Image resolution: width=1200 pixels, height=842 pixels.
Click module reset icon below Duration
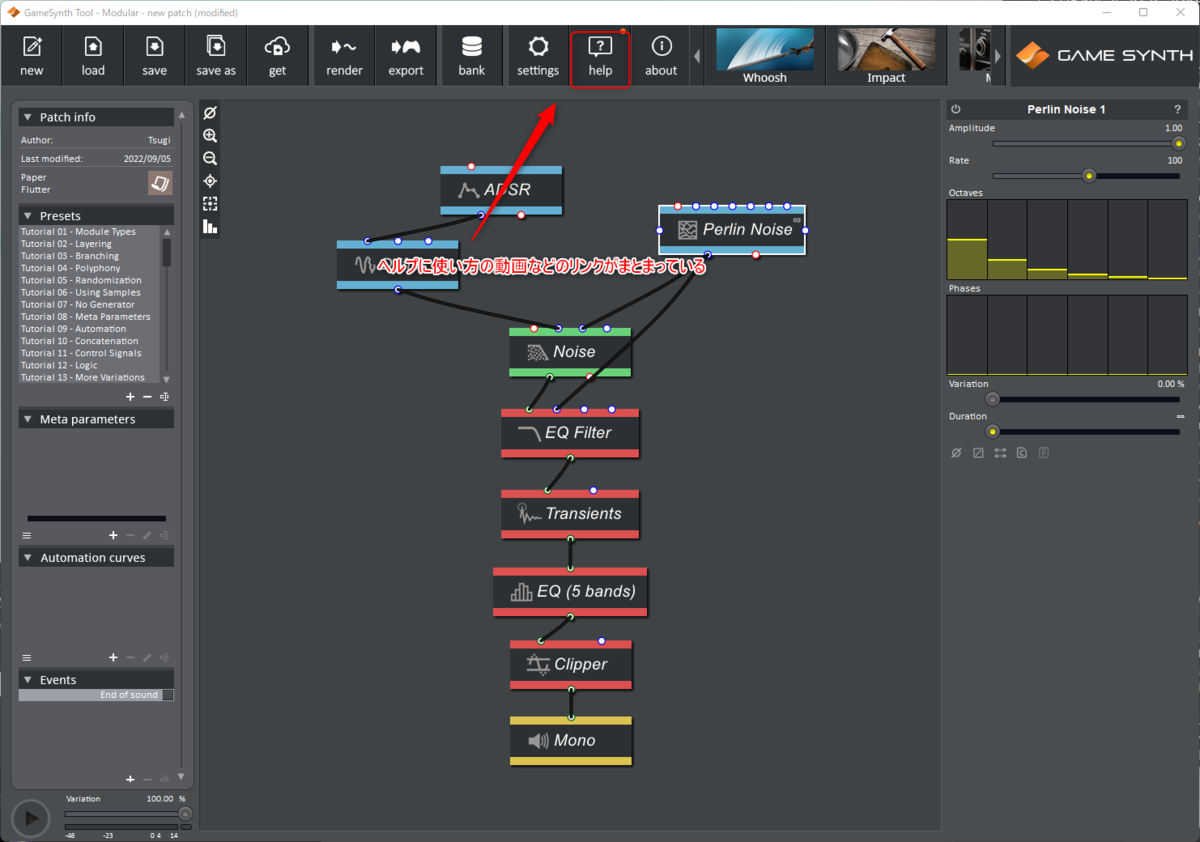956,453
